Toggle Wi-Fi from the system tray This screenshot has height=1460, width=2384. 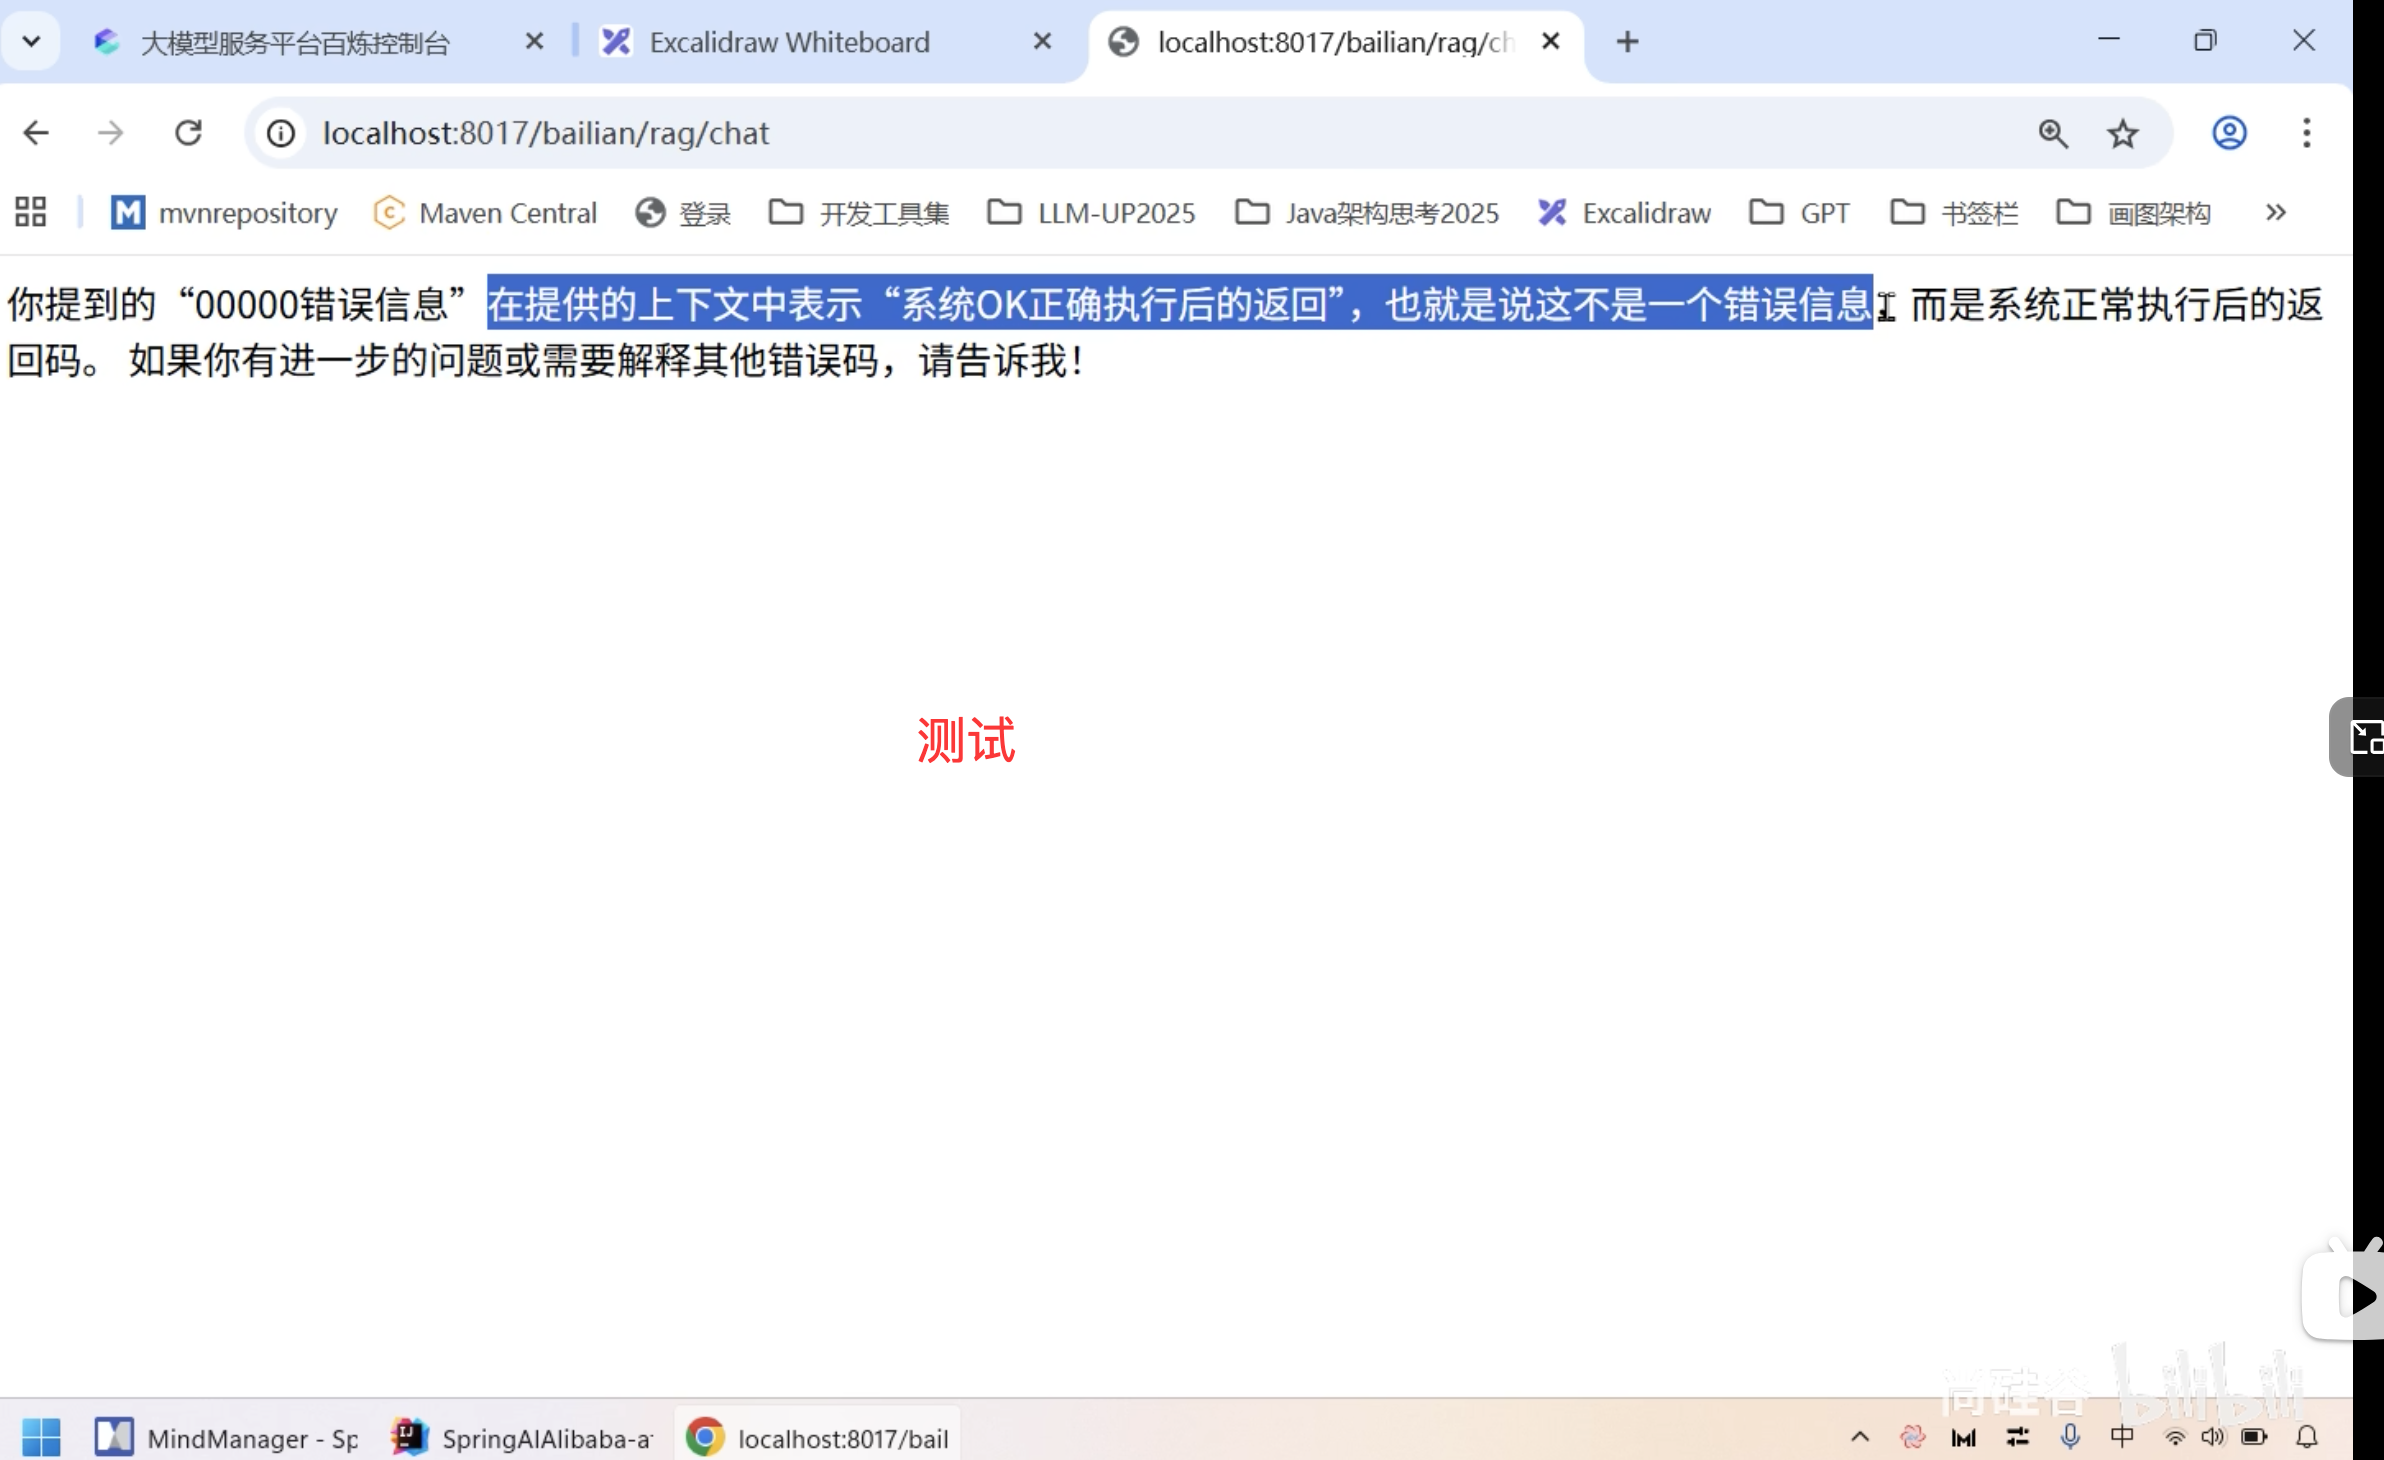(2173, 1437)
